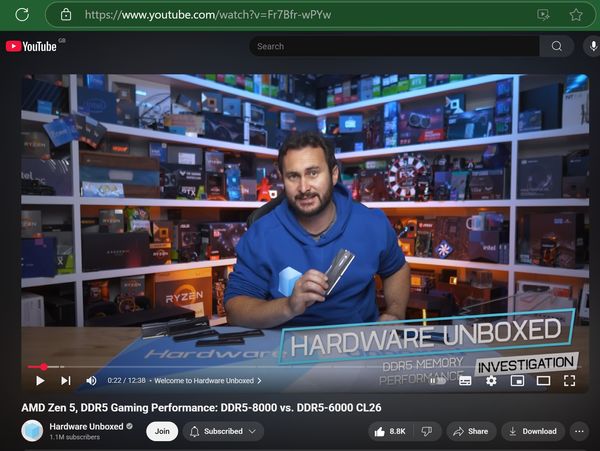The image size is (600, 451).
Task: Submit search with the magnifier button
Action: [556, 46]
